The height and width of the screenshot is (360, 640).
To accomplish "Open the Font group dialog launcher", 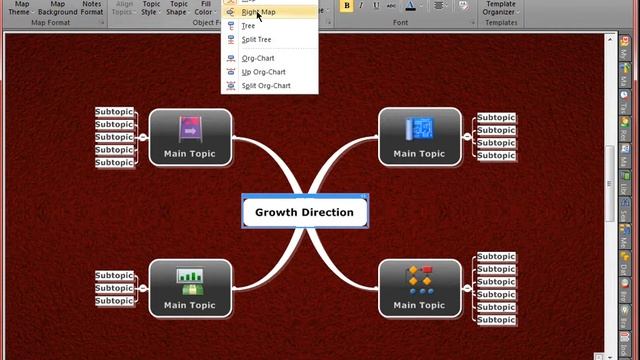I will 473,23.
